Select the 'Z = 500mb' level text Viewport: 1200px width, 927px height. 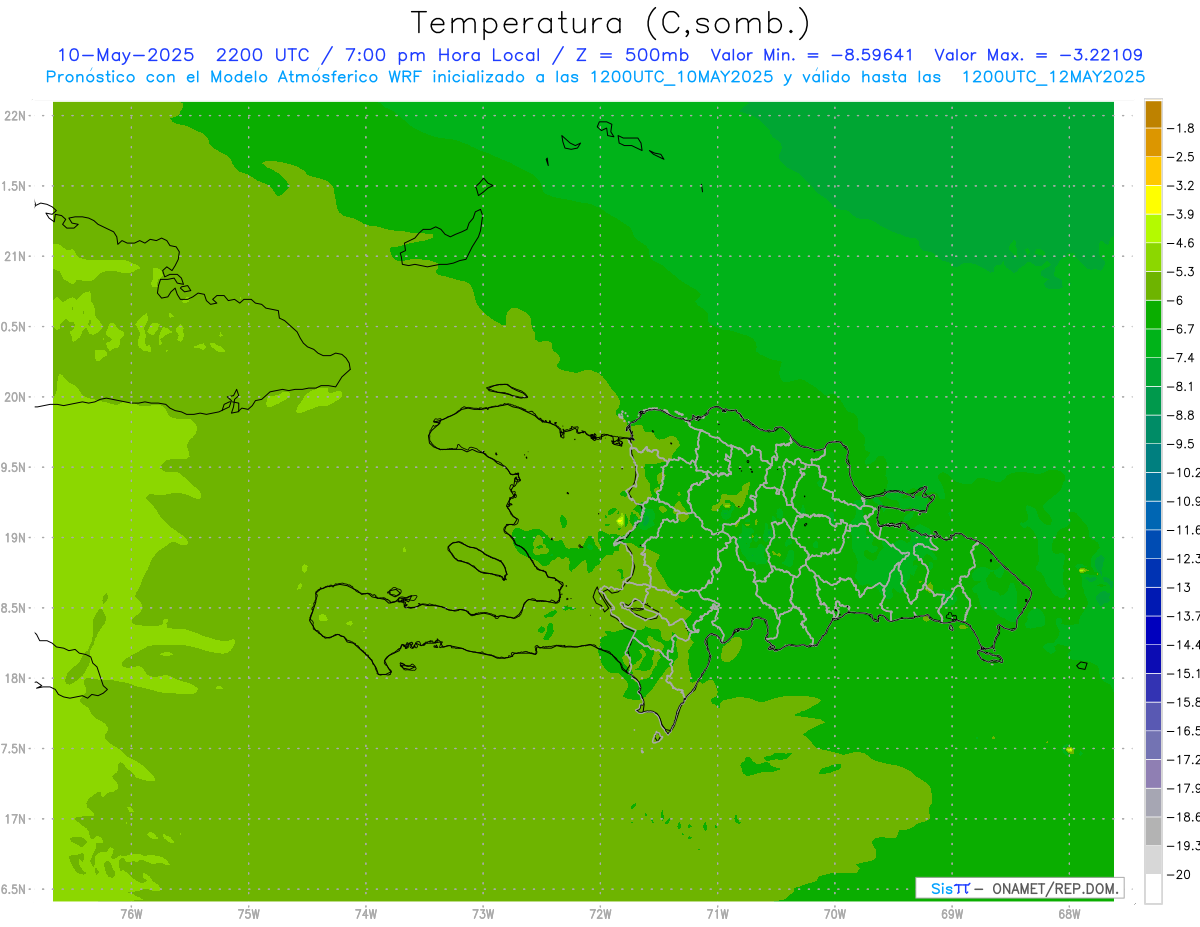tap(633, 55)
